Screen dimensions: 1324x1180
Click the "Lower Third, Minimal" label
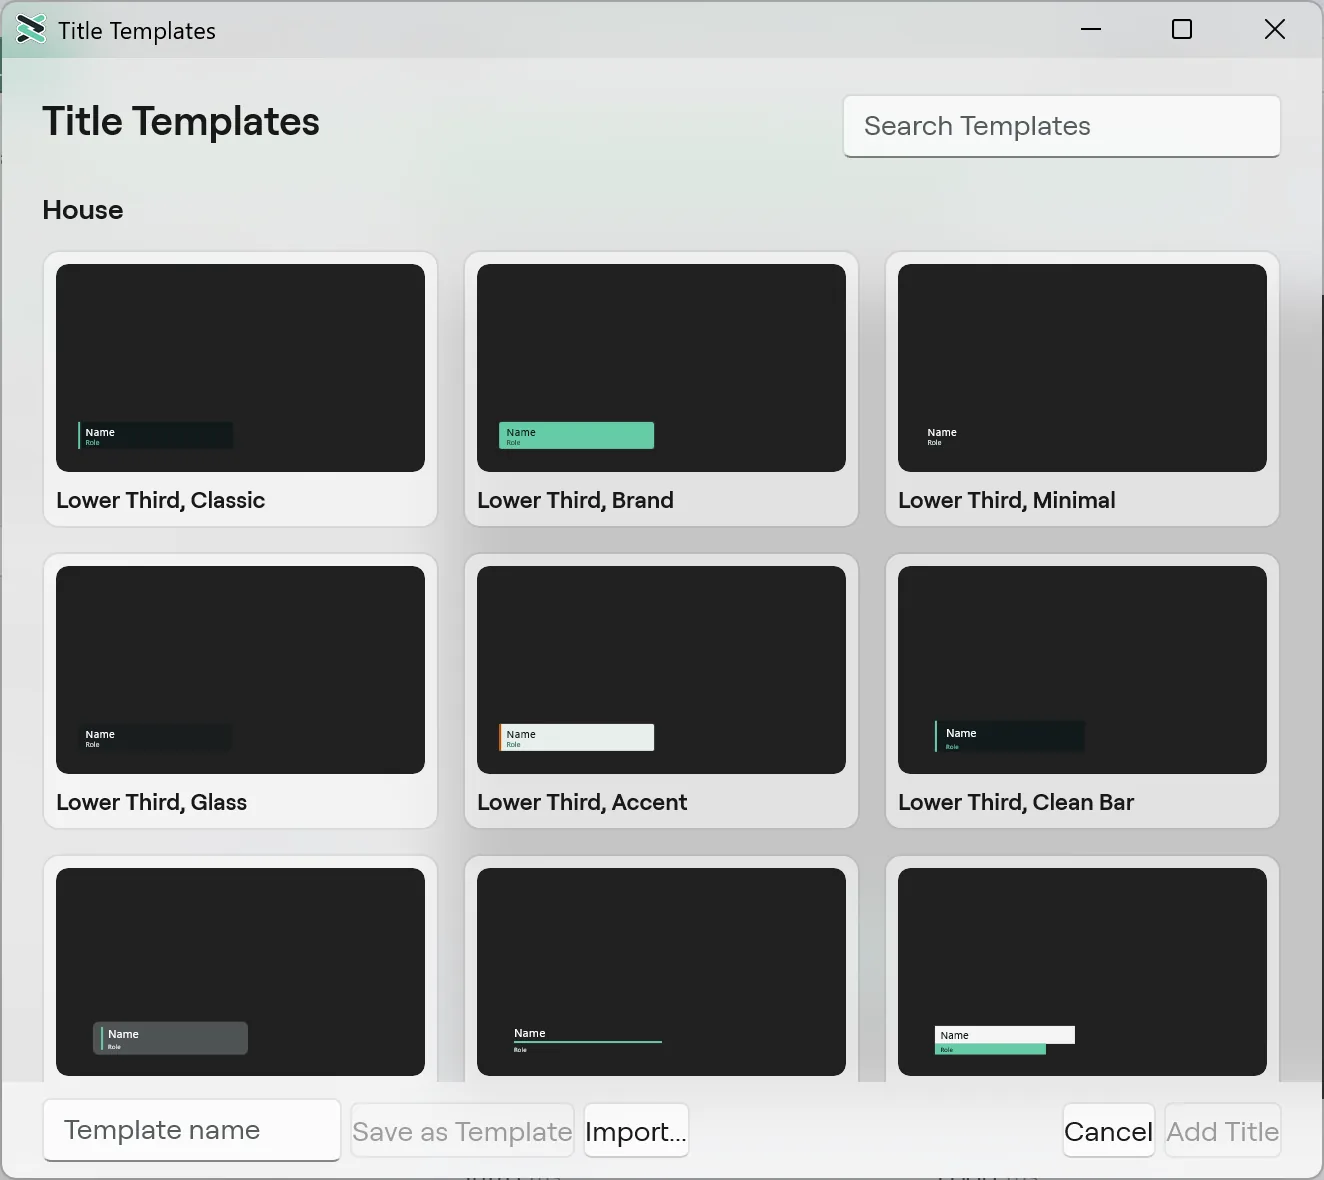click(1006, 500)
